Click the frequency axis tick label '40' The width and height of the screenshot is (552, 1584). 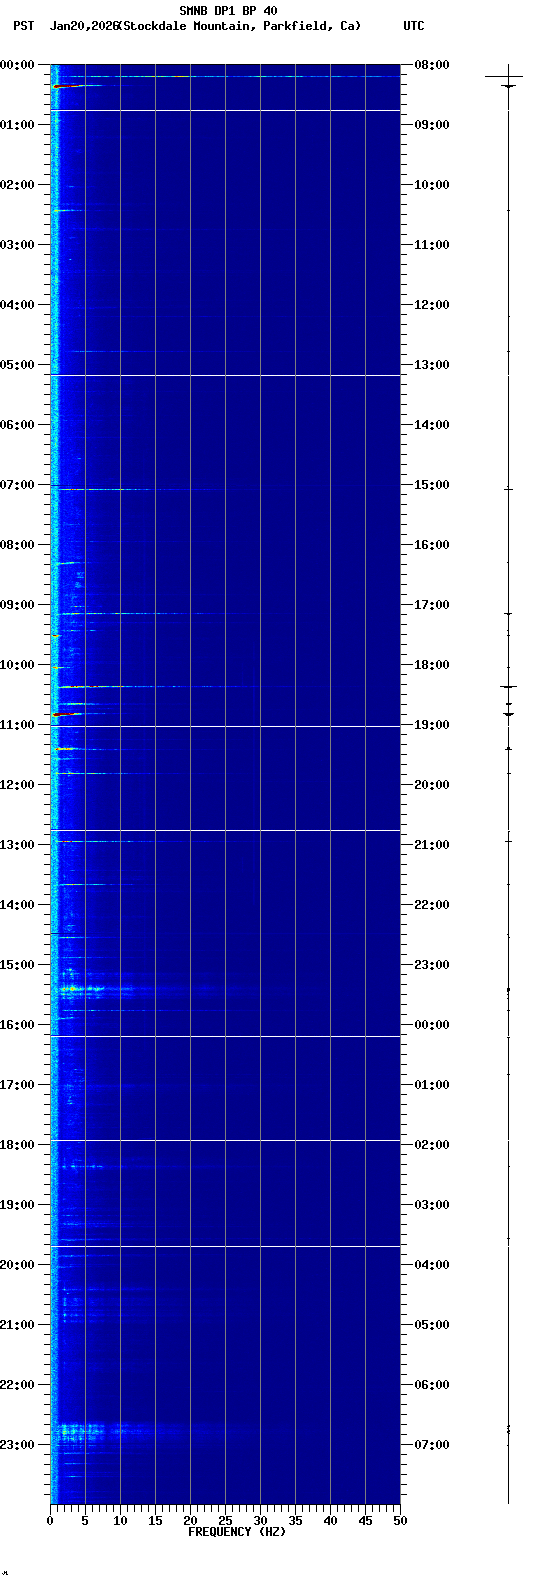click(330, 1521)
